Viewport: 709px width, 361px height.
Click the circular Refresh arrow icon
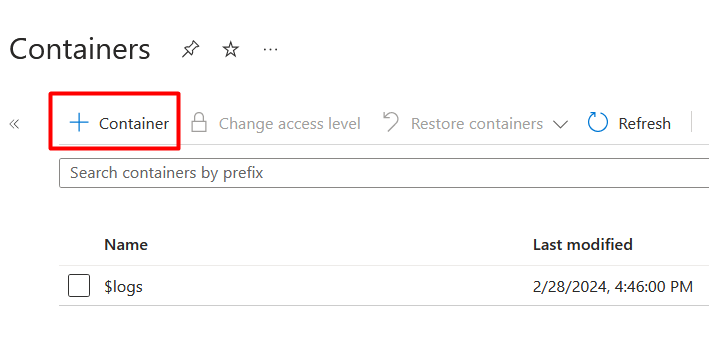click(598, 123)
